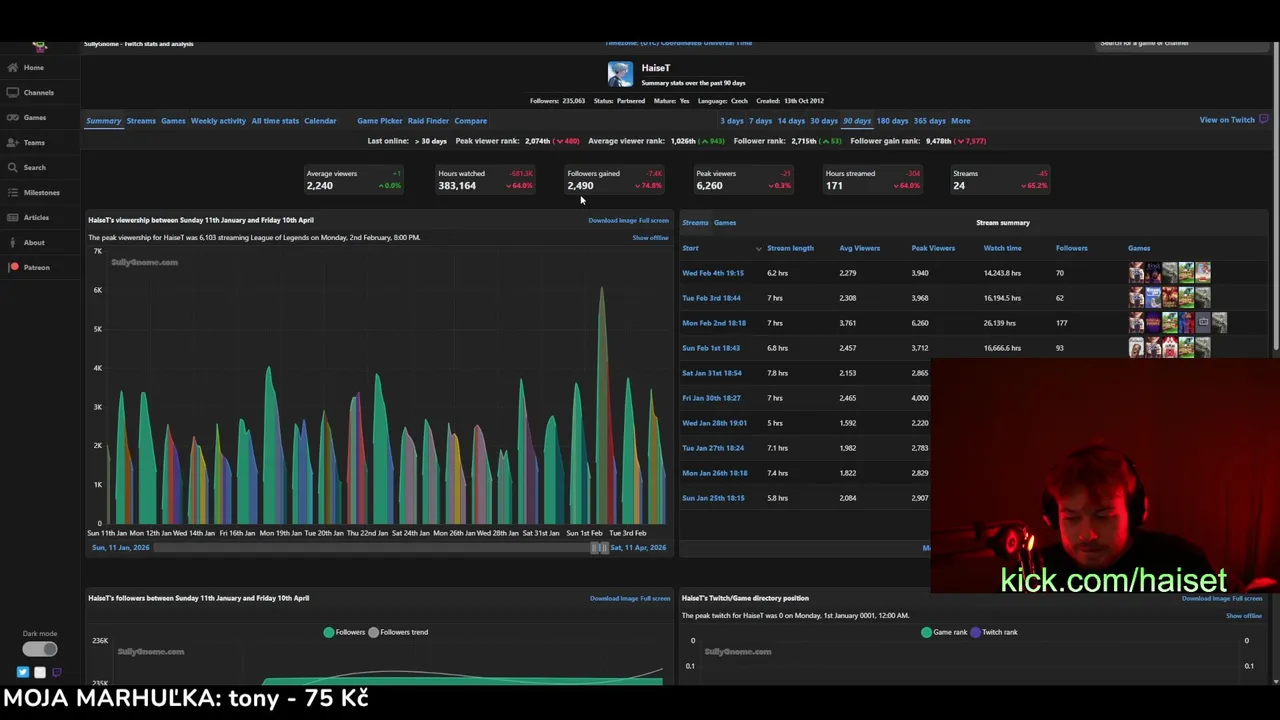Select the 180 days range

tap(892, 121)
